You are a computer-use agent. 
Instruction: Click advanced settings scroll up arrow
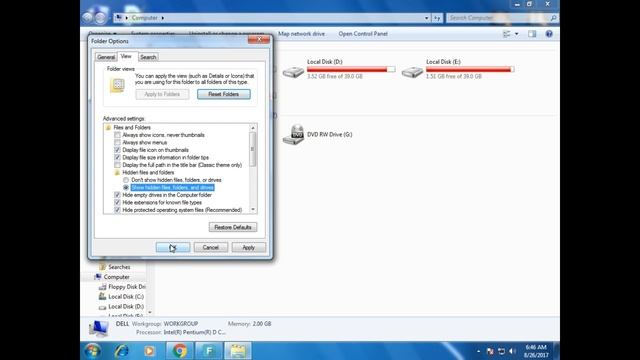[x=253, y=128]
